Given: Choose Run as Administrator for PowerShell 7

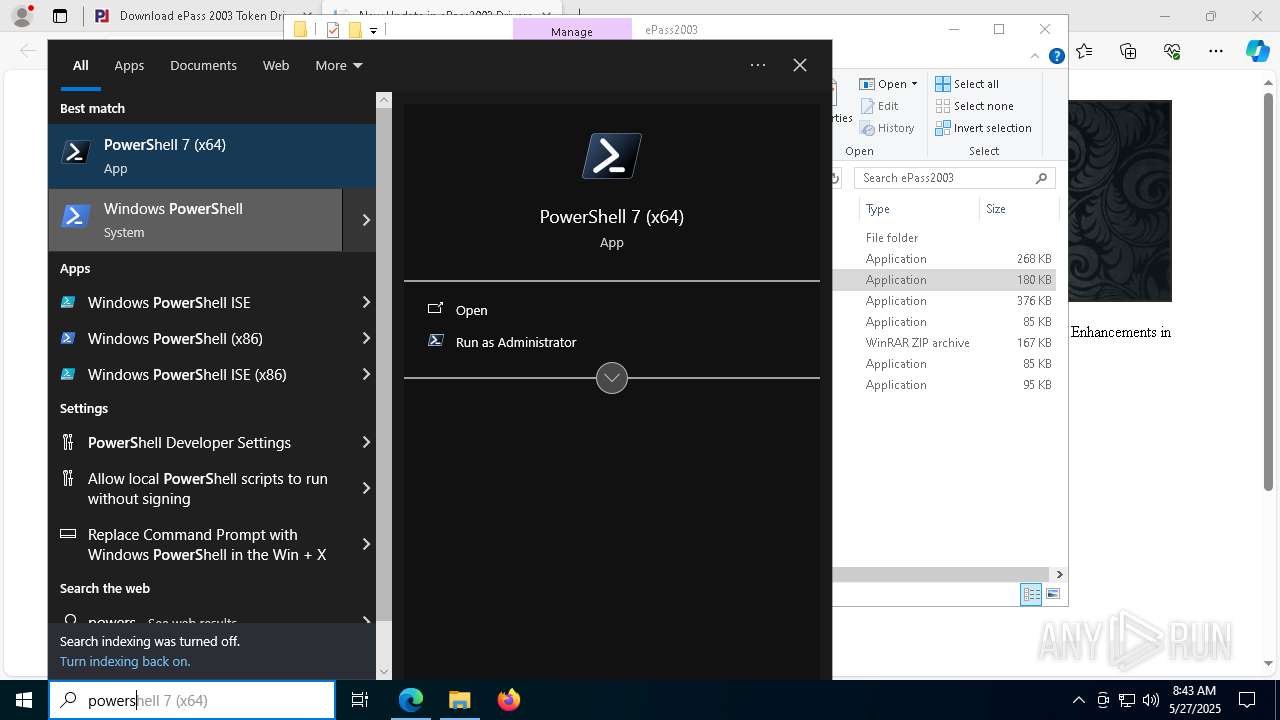Looking at the screenshot, I should [x=515, y=342].
